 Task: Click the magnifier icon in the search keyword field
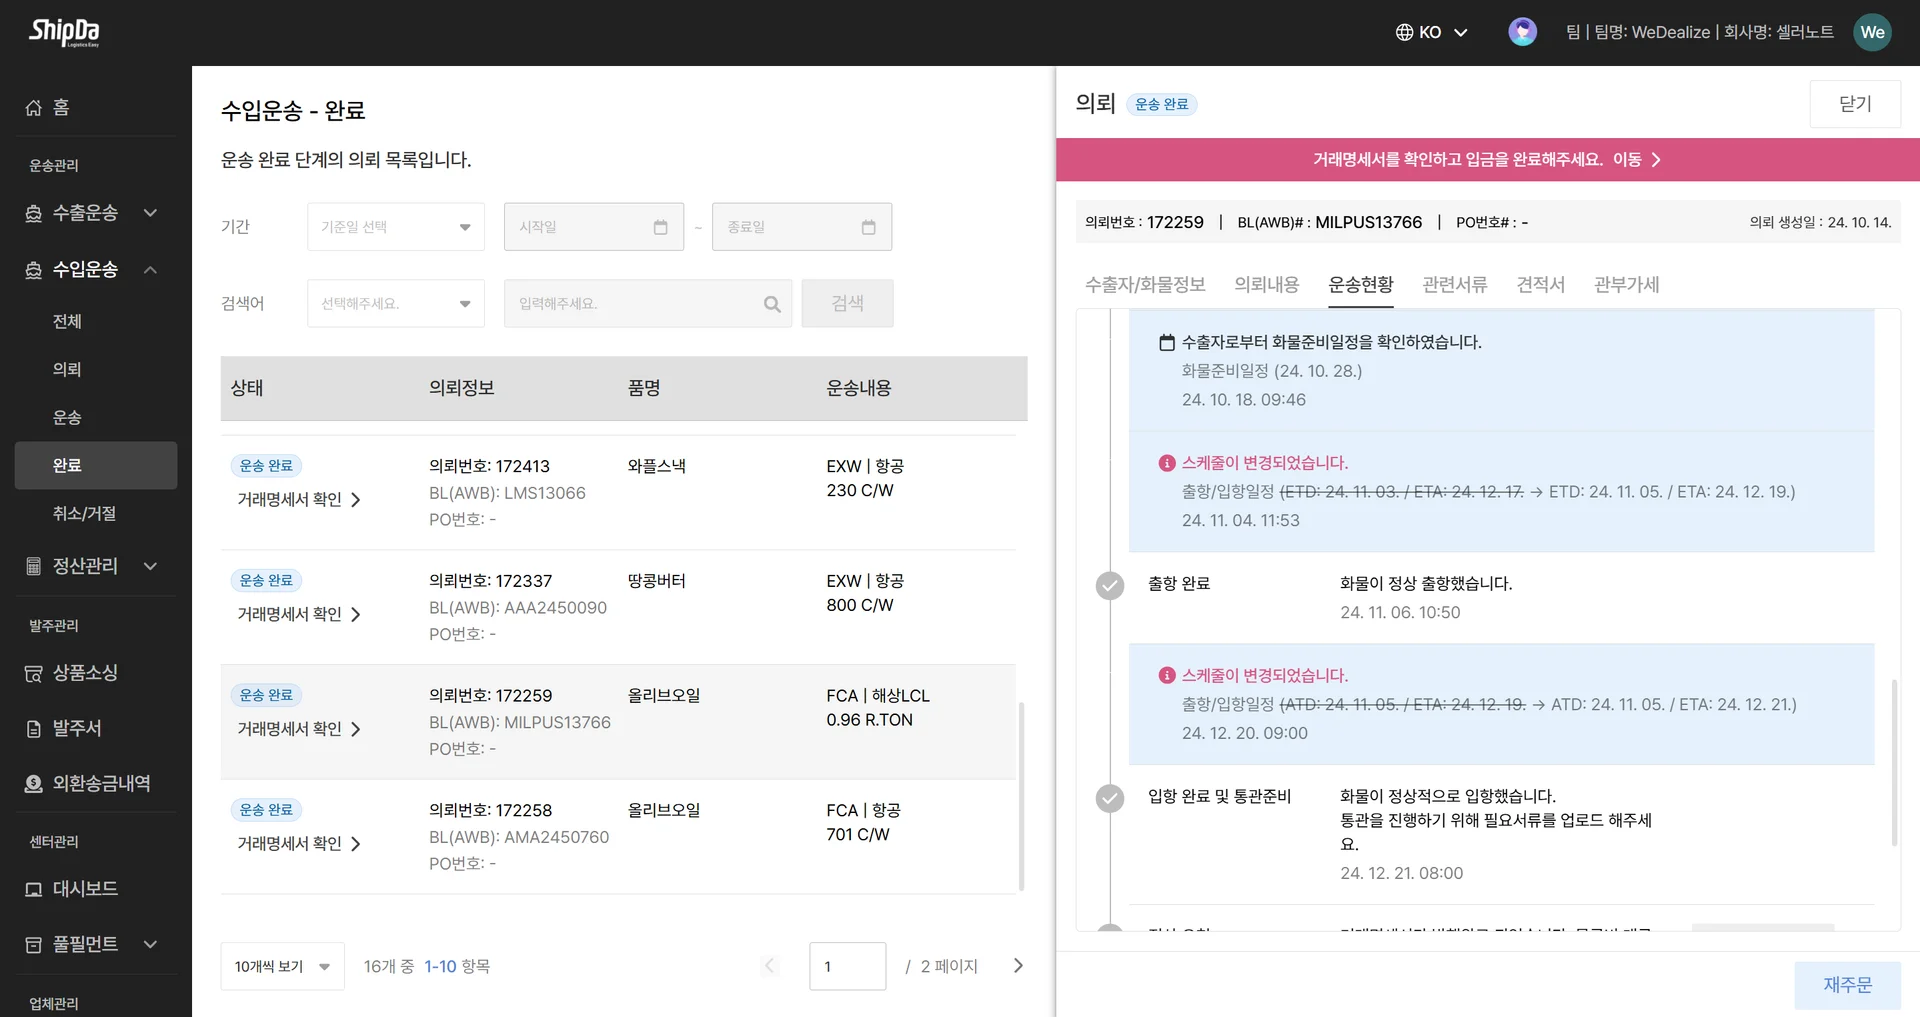click(x=771, y=303)
